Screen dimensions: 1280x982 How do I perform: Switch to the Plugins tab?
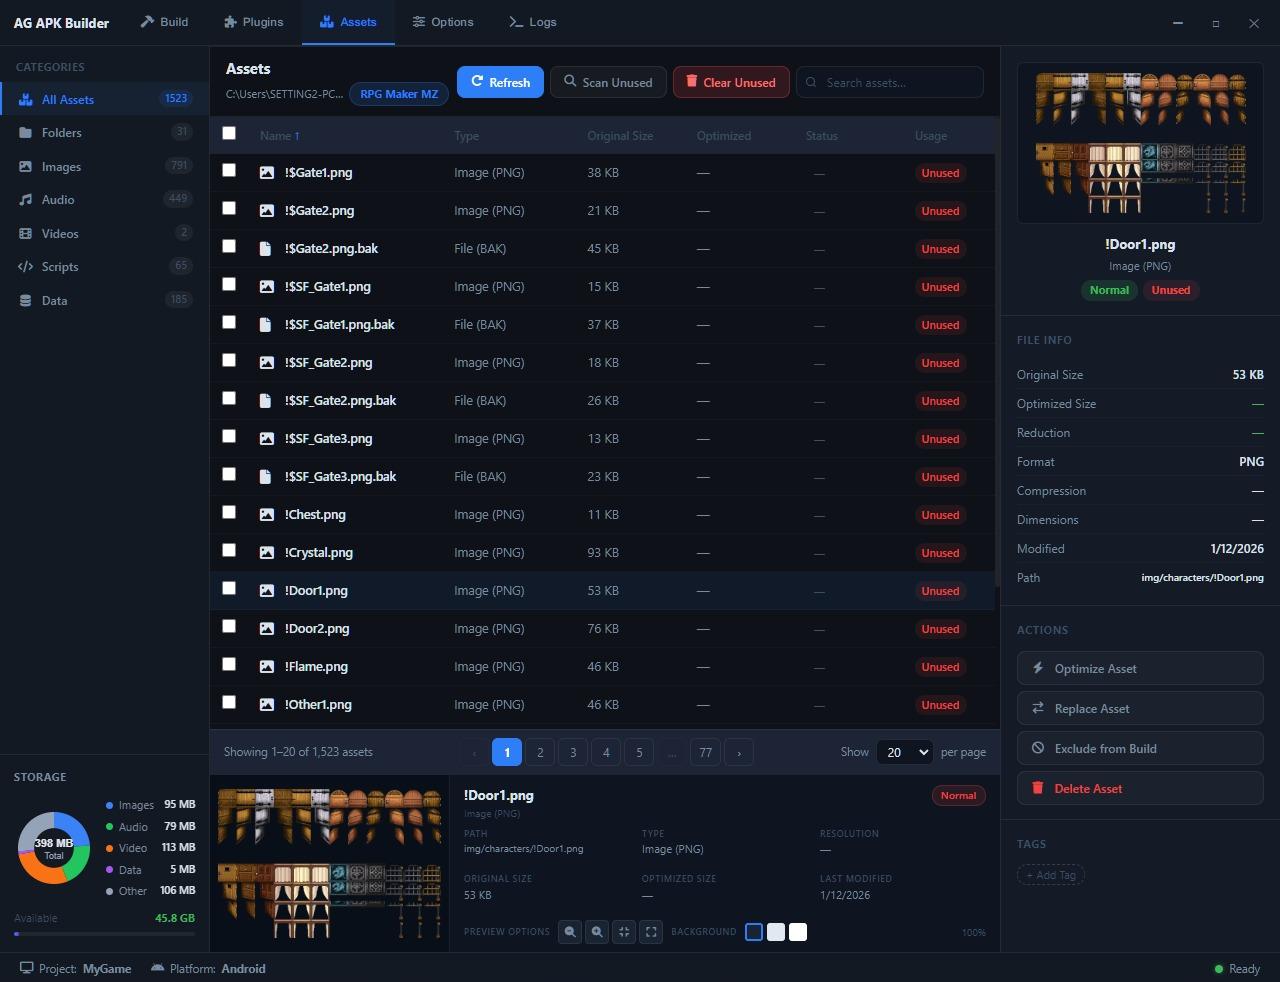point(254,22)
